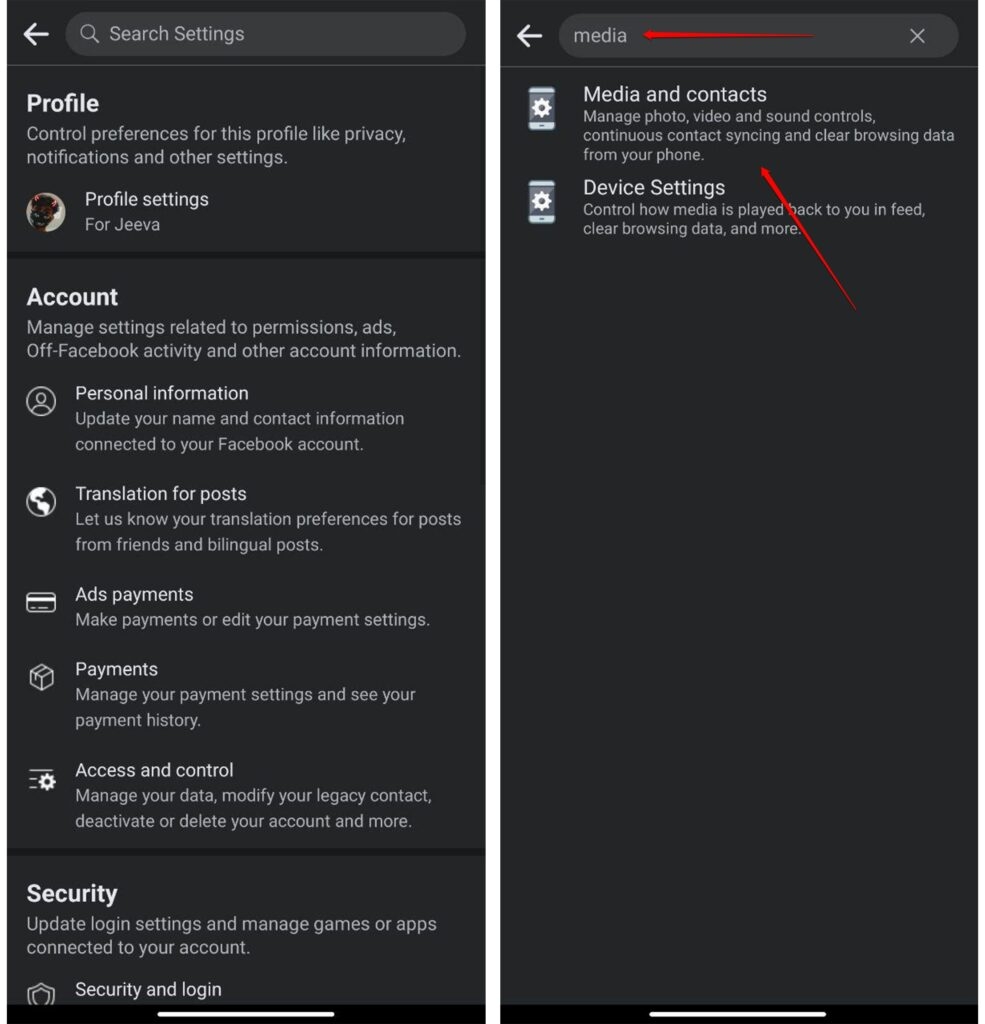Image resolution: width=985 pixels, height=1024 pixels.
Task: Open Access and control
Action: [x=246, y=795]
